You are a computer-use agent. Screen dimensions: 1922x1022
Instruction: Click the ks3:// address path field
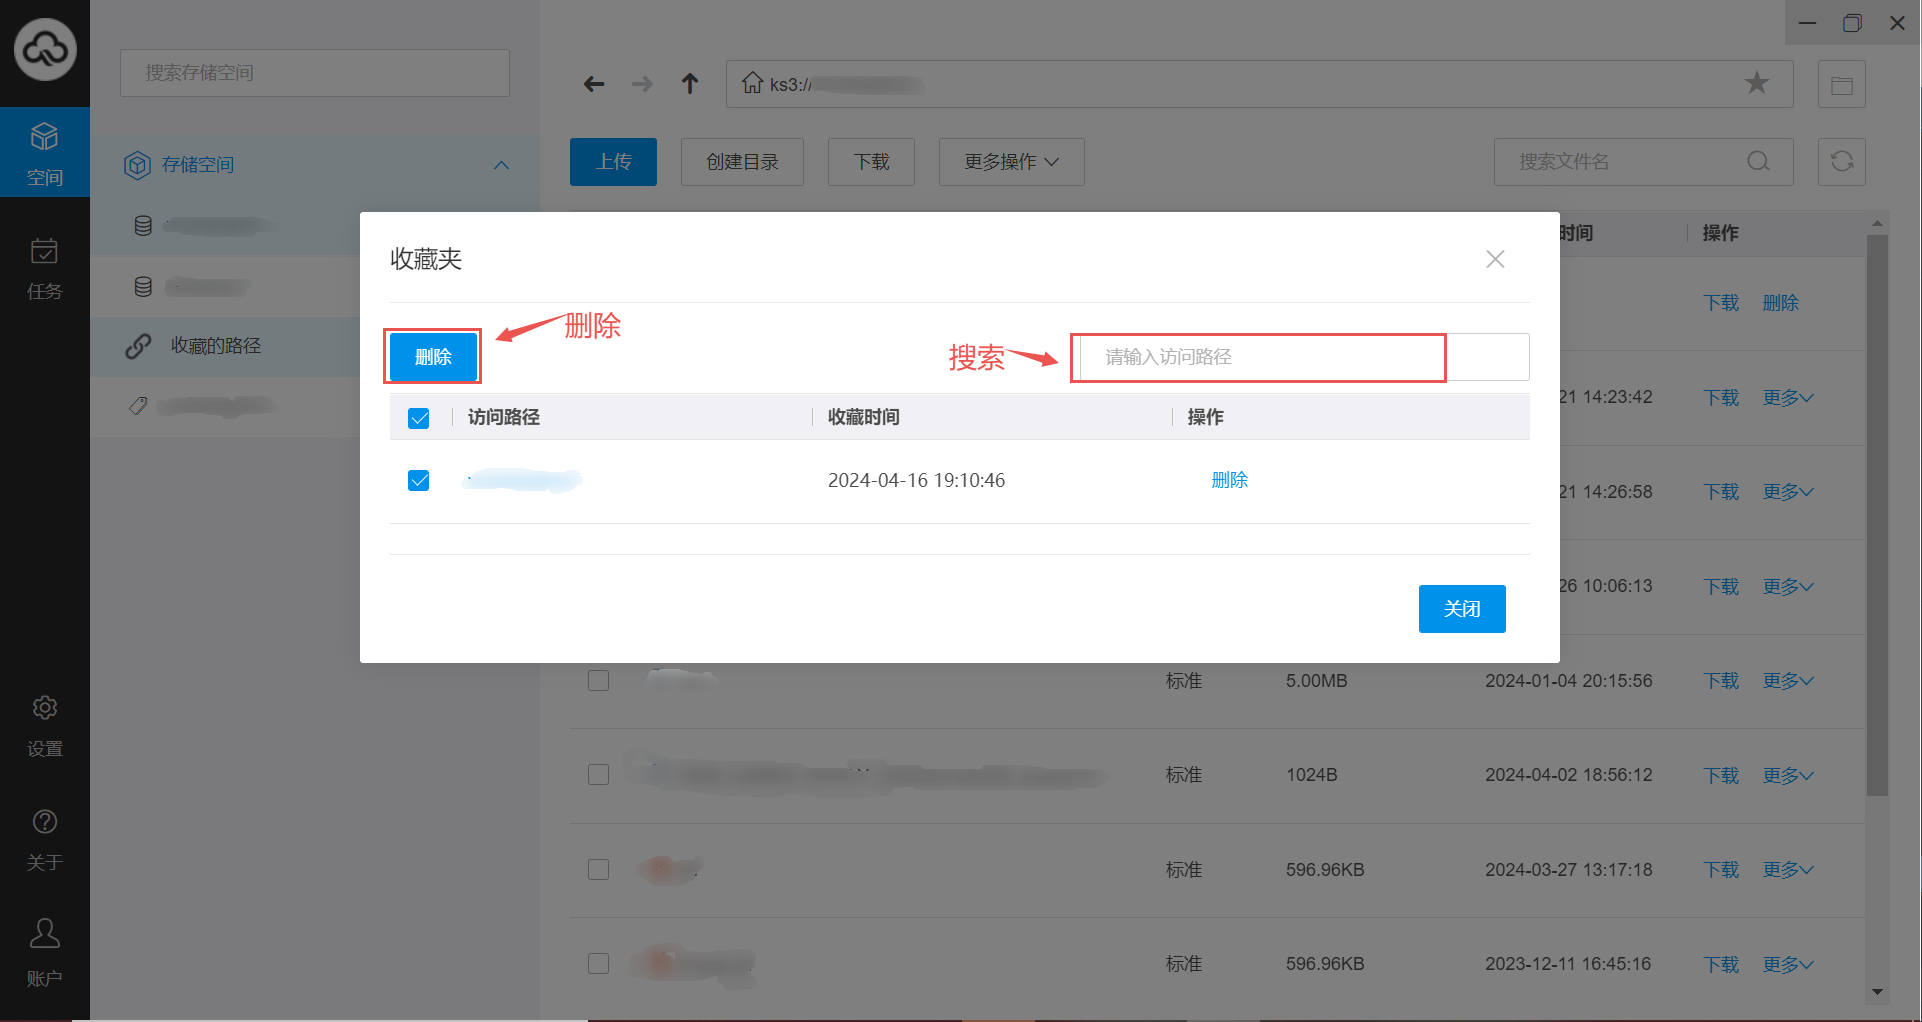pos(1259,84)
